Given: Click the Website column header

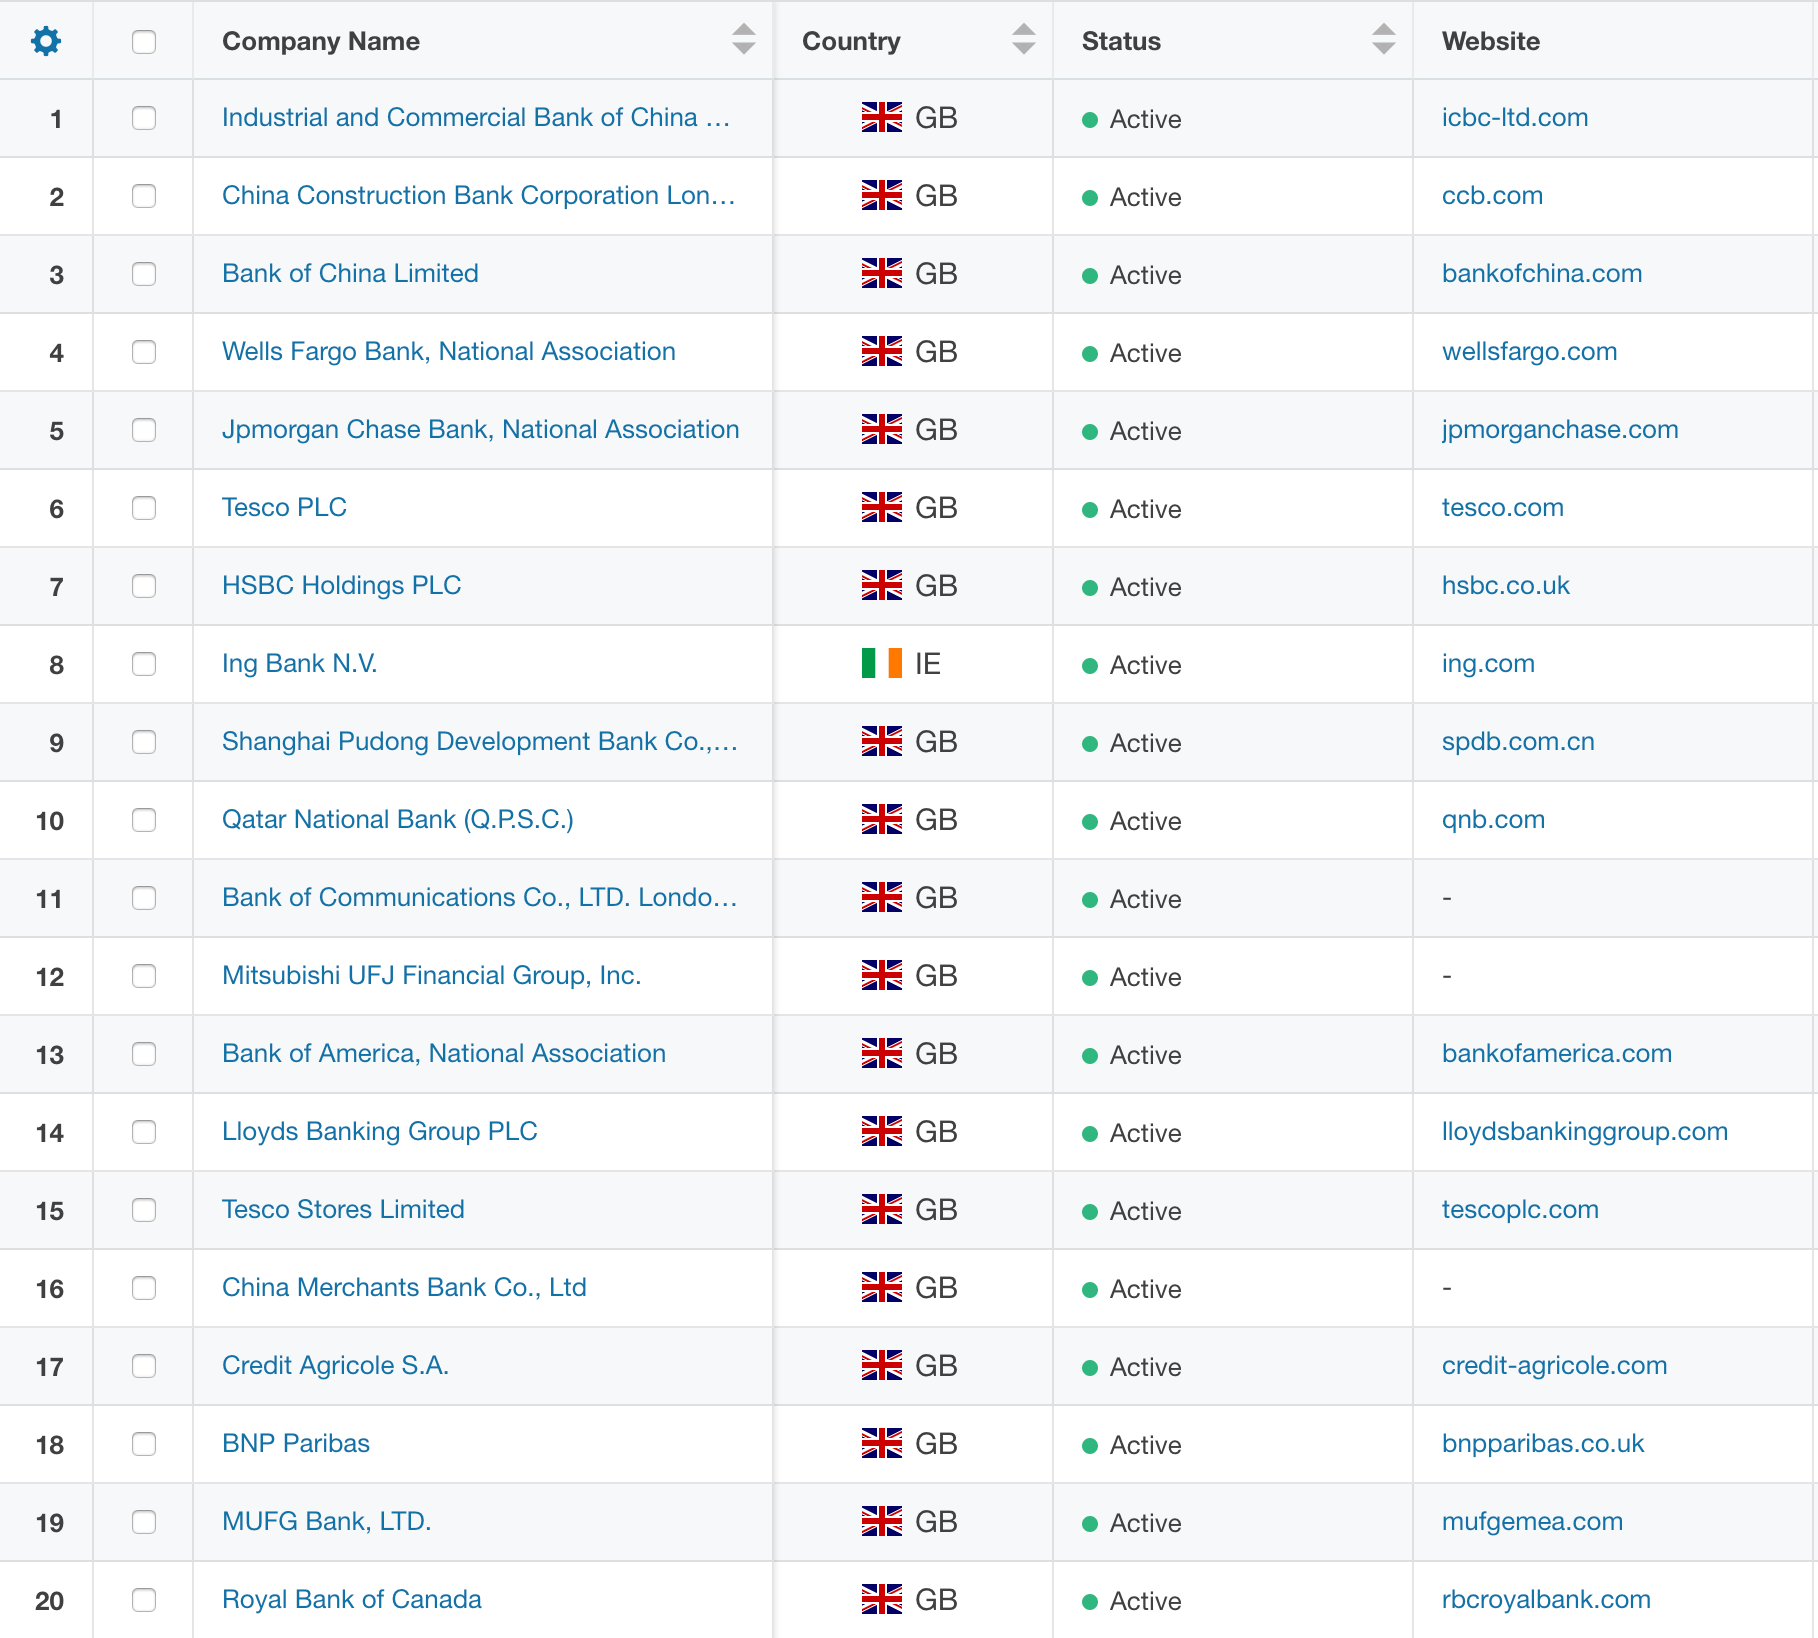Looking at the screenshot, I should tap(1490, 41).
